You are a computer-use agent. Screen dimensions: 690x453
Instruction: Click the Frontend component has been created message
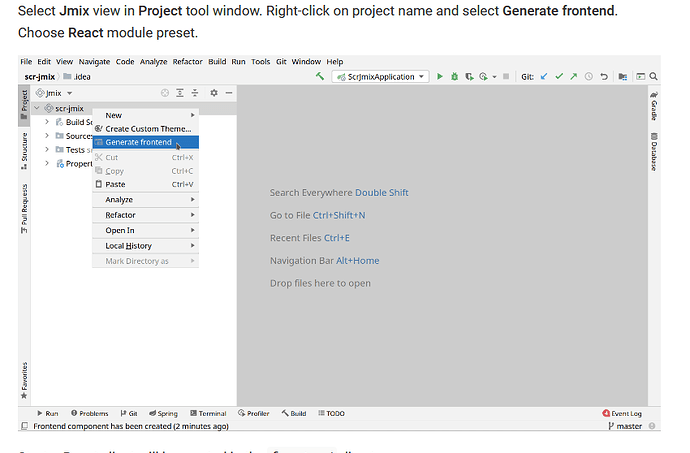pyautogui.click(x=131, y=426)
